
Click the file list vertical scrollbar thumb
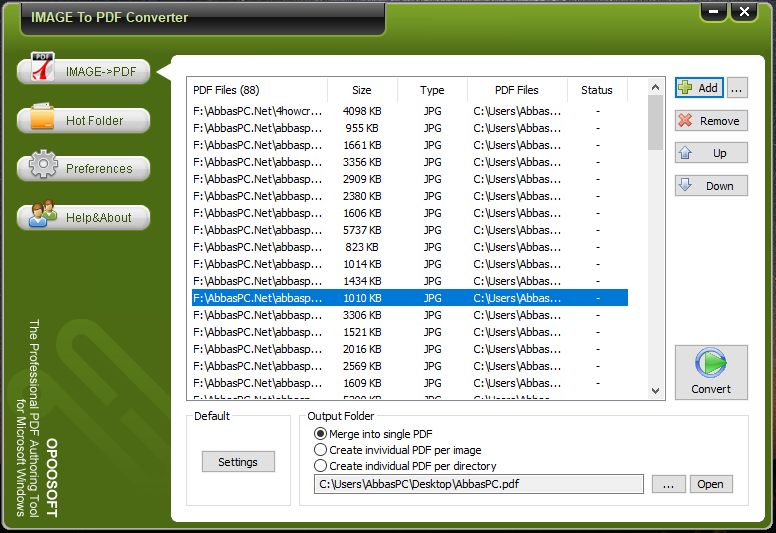tap(656, 122)
